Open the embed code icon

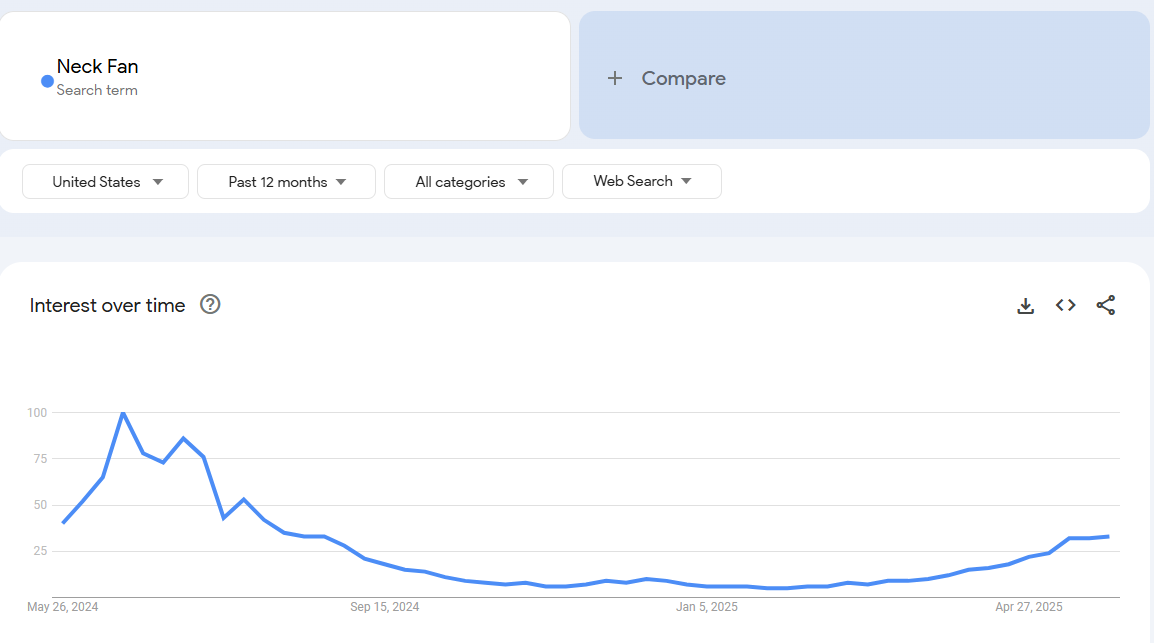coord(1066,306)
